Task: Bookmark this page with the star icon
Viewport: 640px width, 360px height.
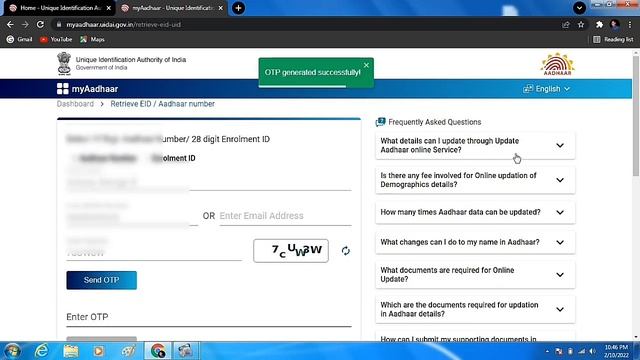Action: click(581, 25)
